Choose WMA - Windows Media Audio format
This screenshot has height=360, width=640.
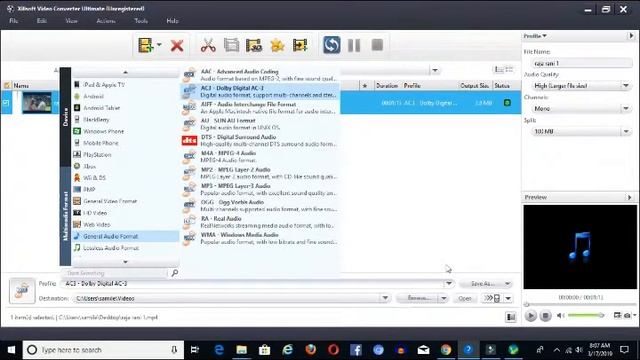tap(260, 238)
